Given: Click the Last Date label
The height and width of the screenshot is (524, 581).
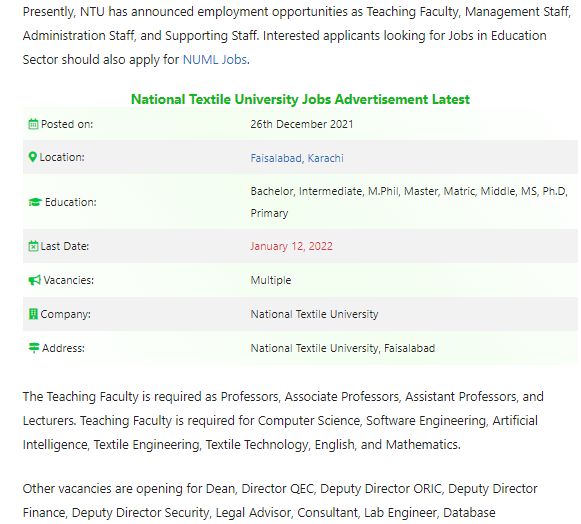Looking at the screenshot, I should pyautogui.click(x=65, y=246).
